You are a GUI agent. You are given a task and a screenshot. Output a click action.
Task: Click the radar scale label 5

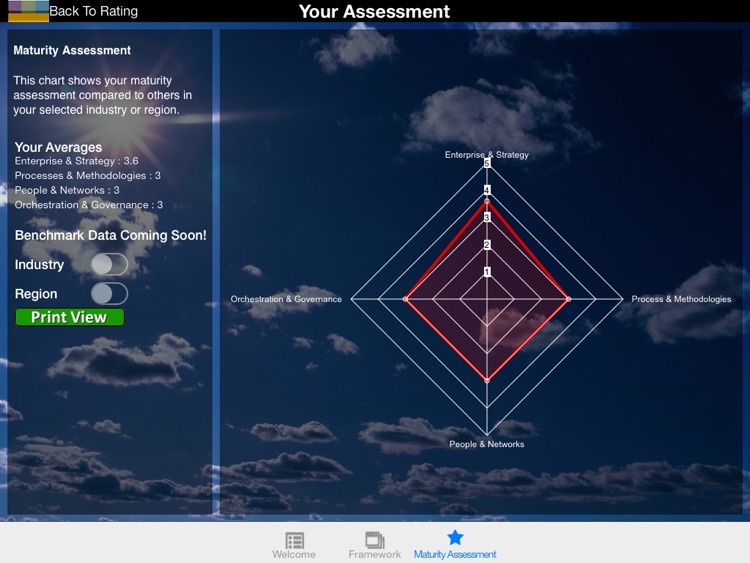pyautogui.click(x=487, y=164)
